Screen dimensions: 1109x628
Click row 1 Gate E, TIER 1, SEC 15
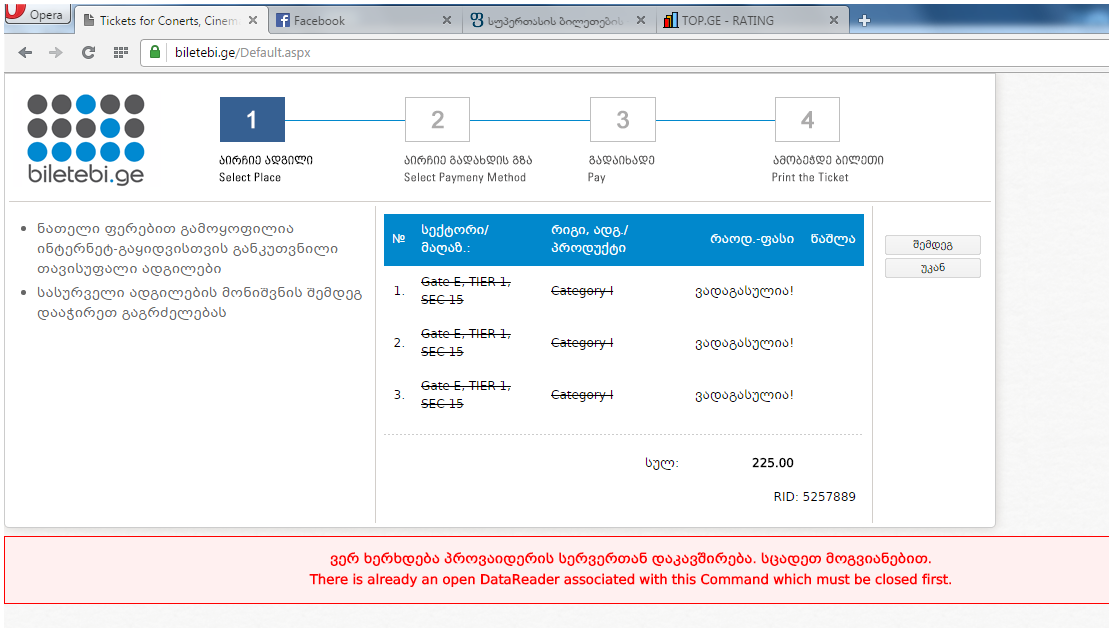pyautogui.click(x=465, y=291)
